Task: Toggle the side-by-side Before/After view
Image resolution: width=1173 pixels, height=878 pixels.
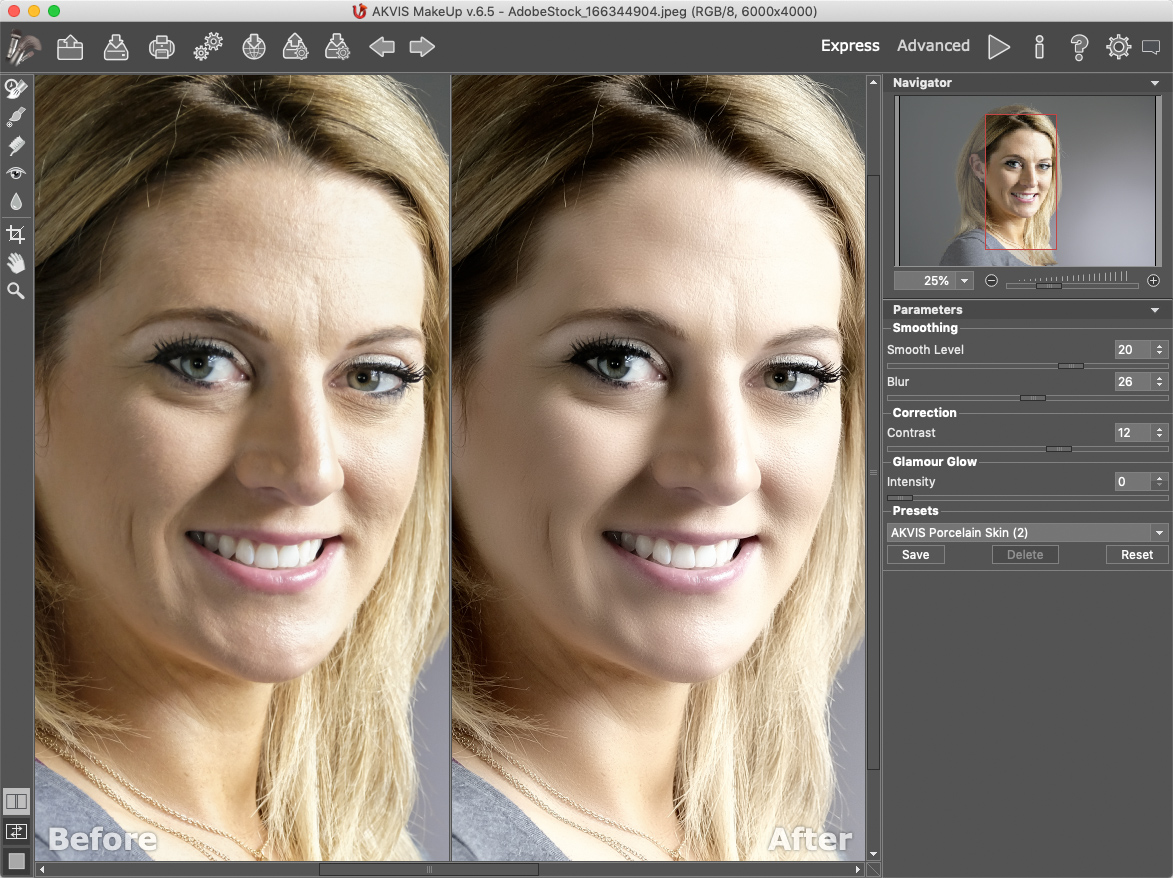Action: (x=16, y=801)
